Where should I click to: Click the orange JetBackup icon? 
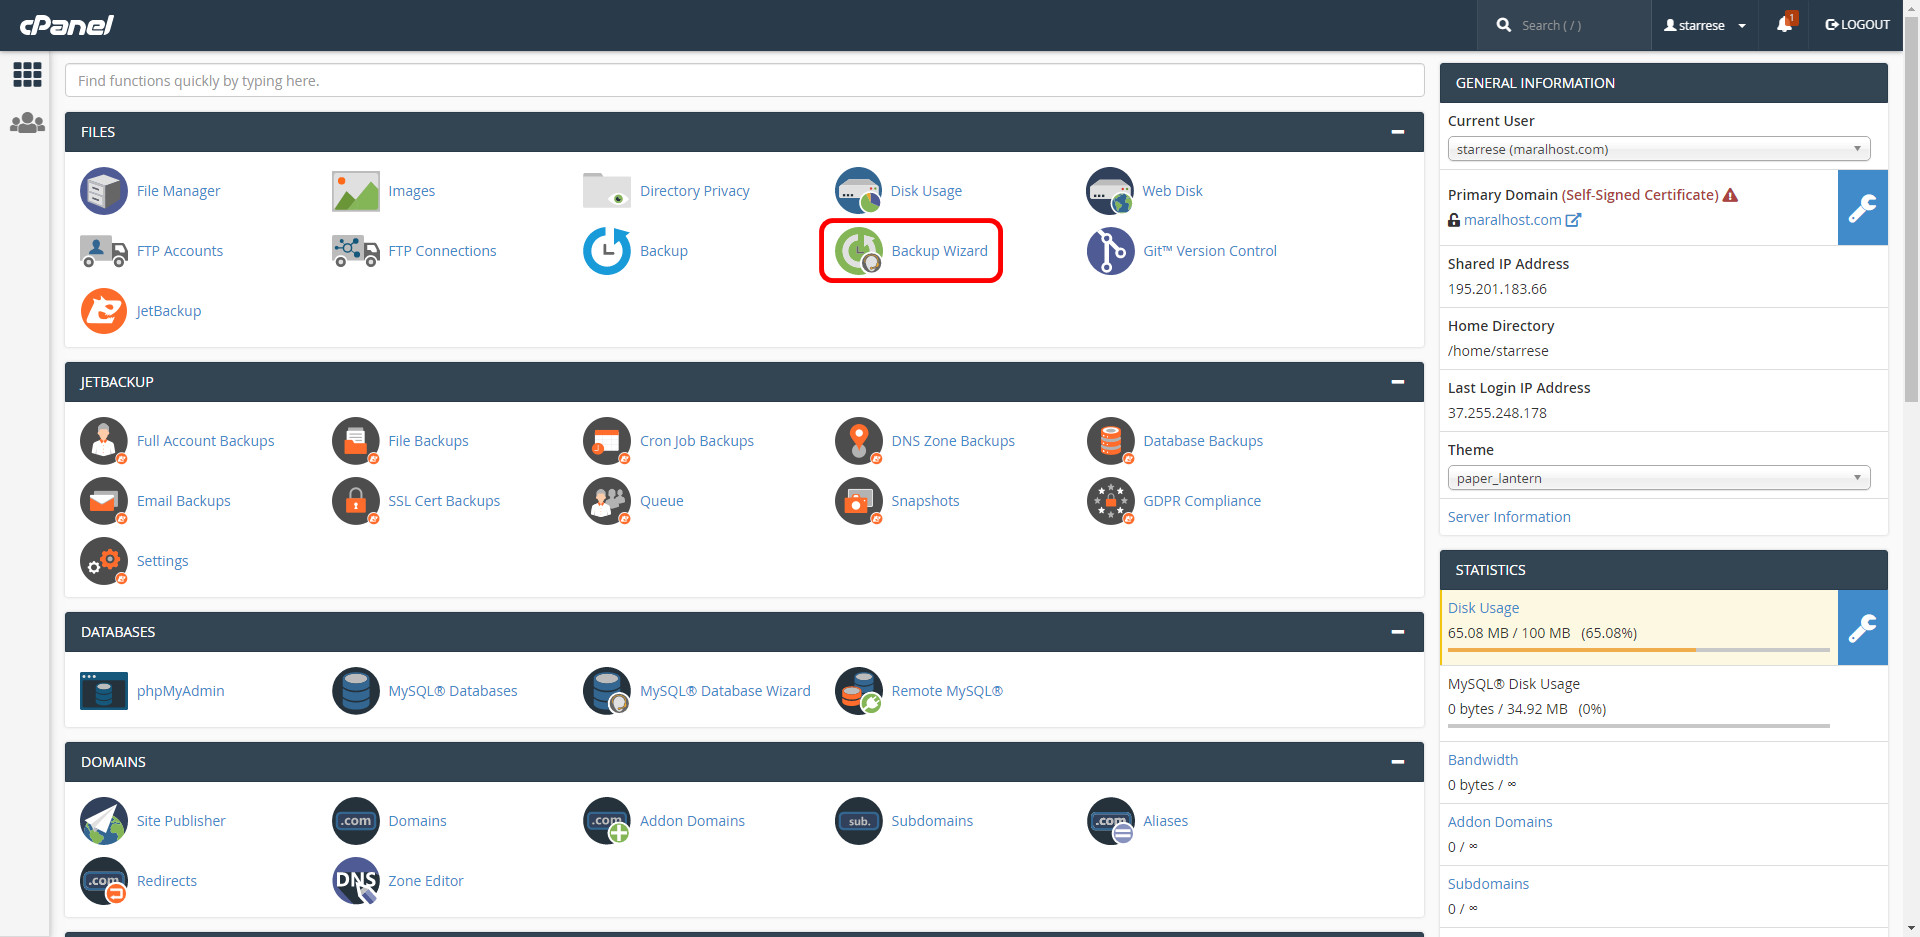pyautogui.click(x=104, y=311)
